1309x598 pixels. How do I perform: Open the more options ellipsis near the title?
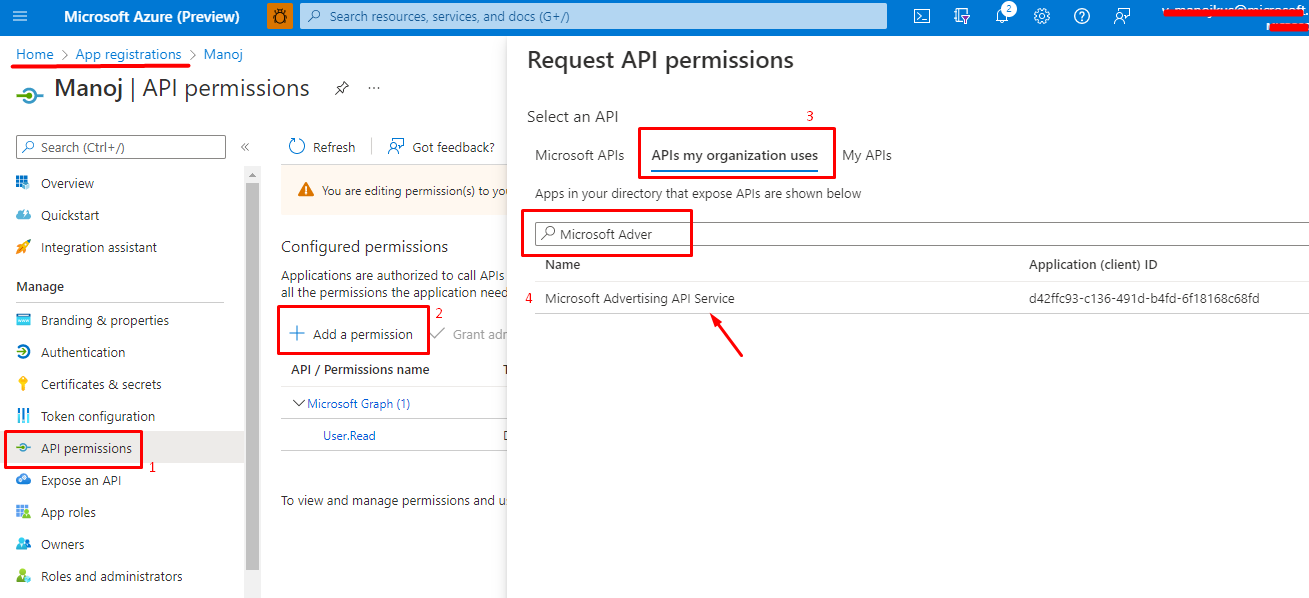[374, 88]
